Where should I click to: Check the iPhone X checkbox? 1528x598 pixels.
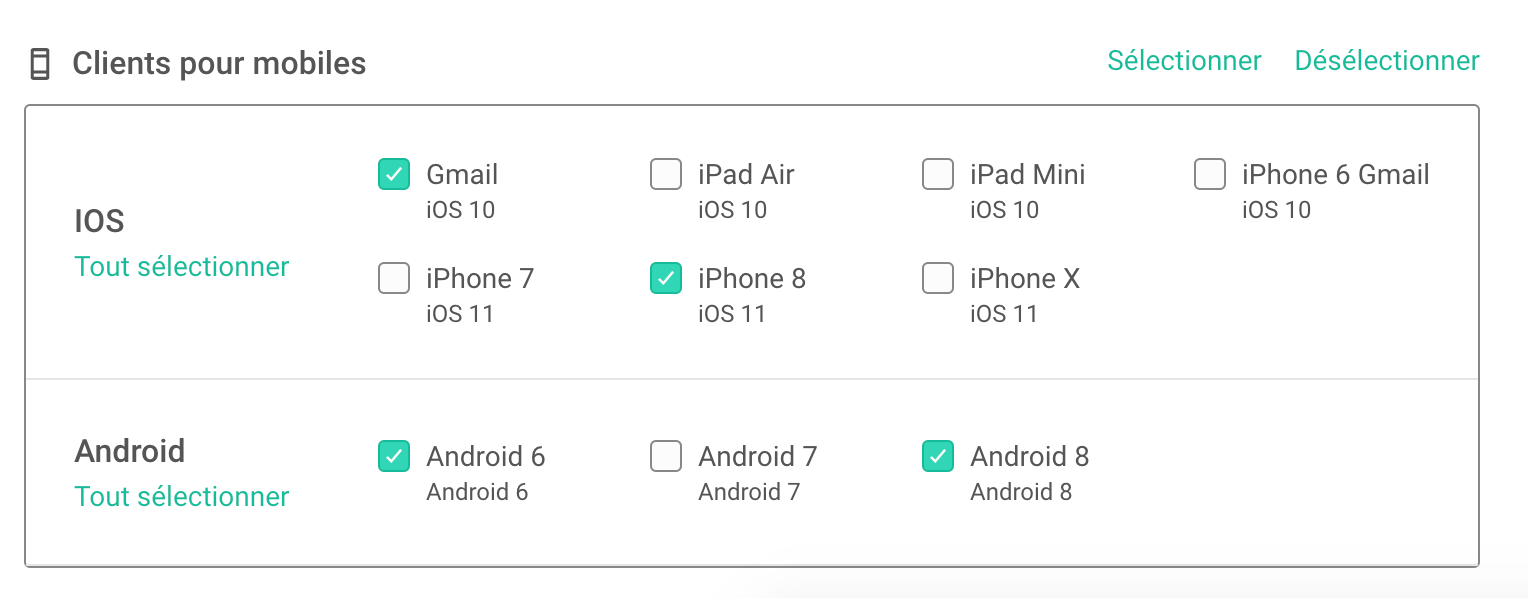coord(938,278)
